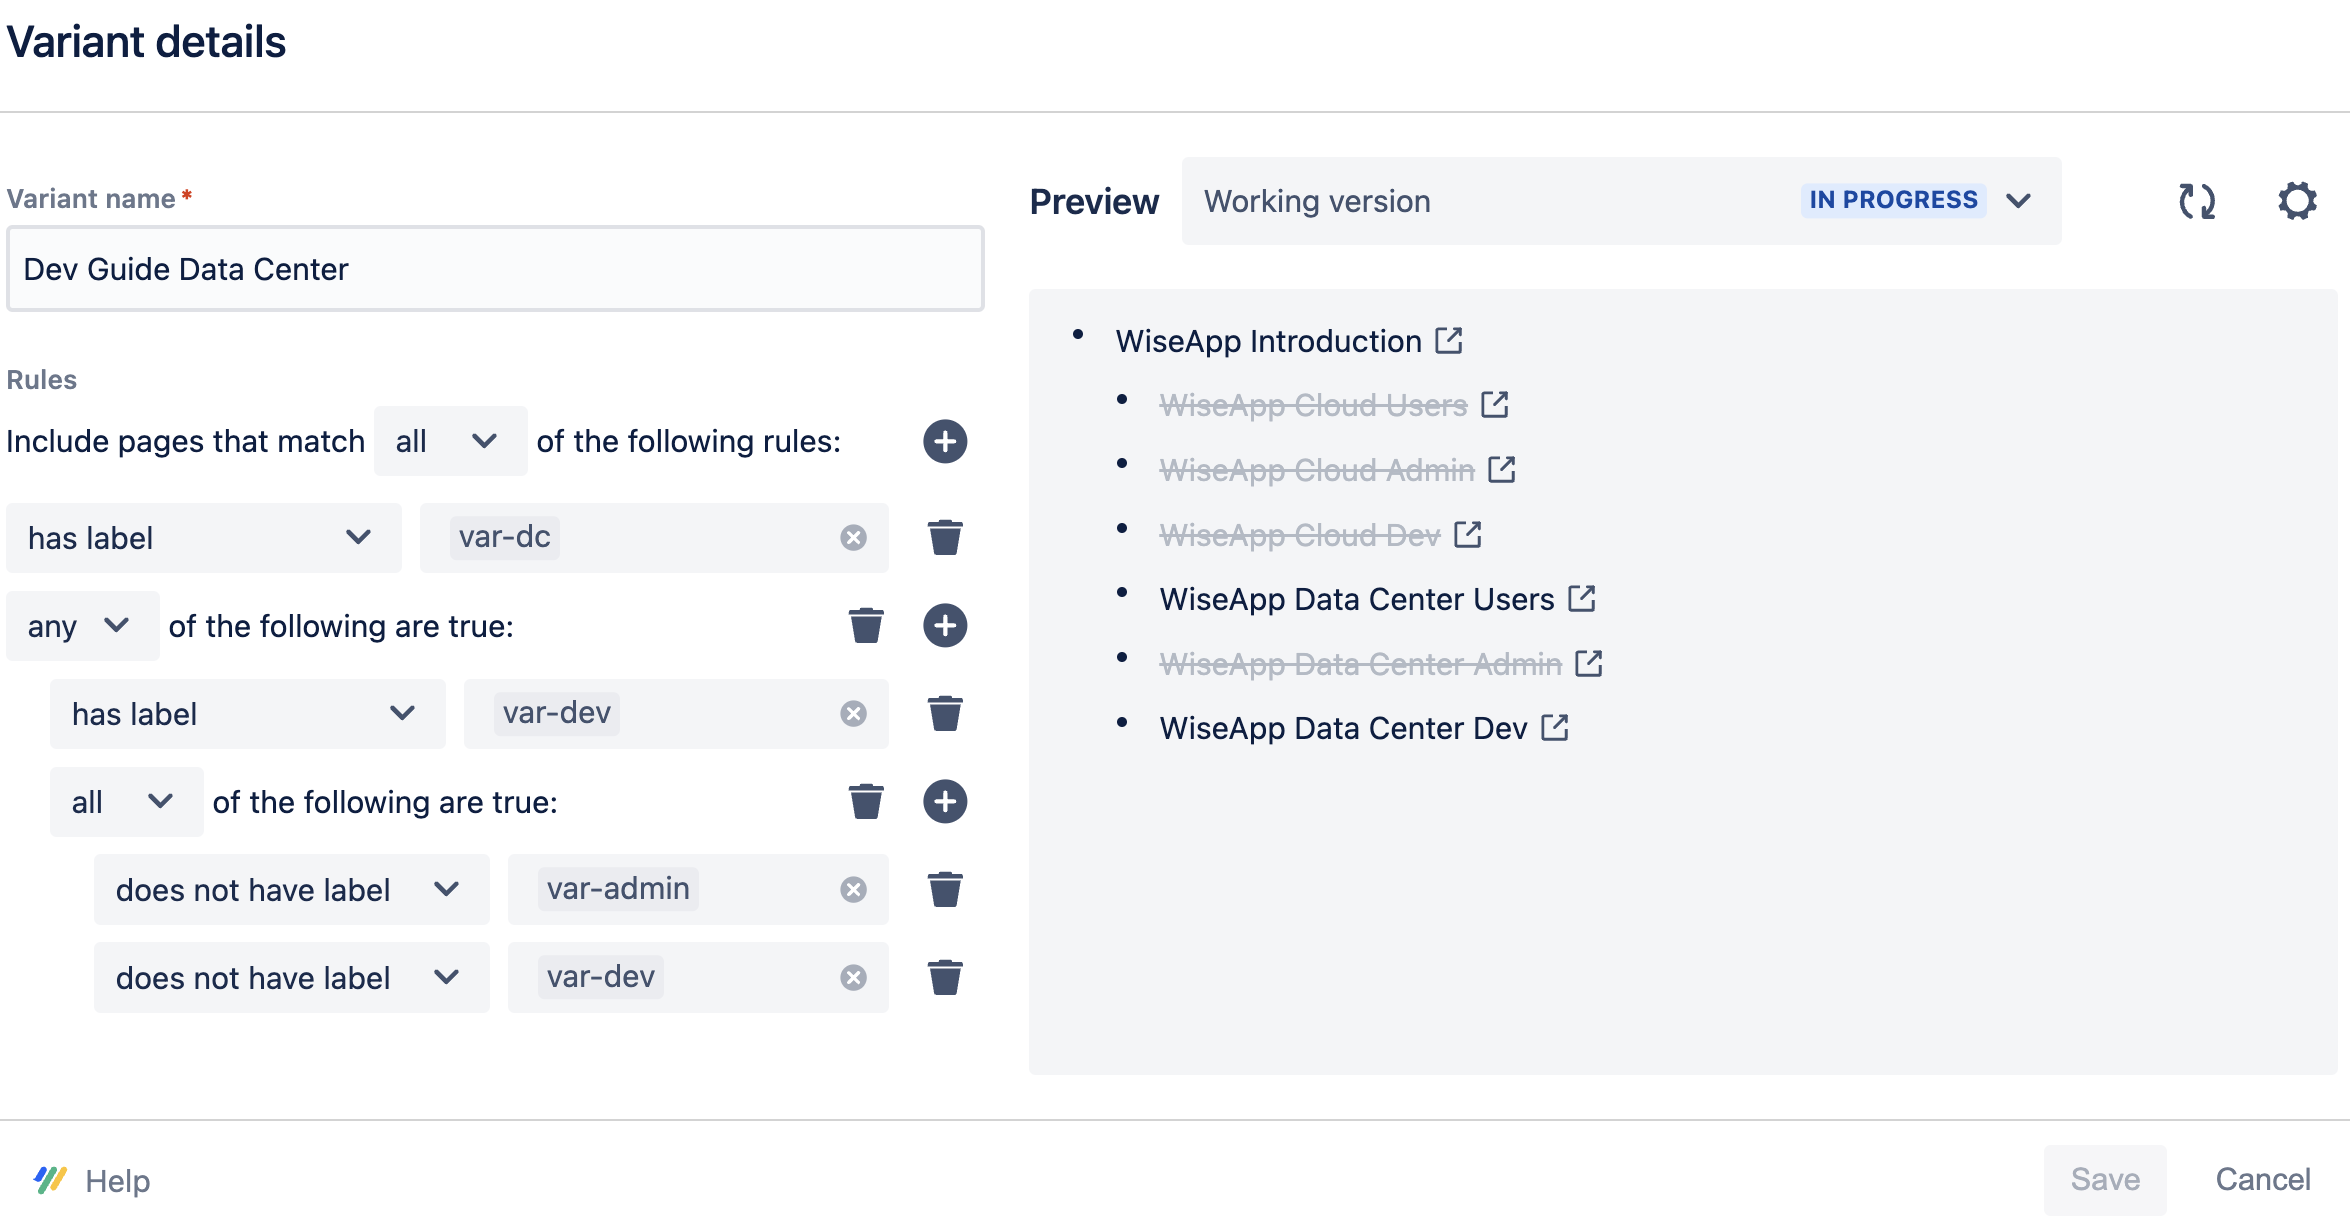This screenshot has height=1222, width=2350.
Task: Add rule to 'any' group
Action: tap(944, 626)
